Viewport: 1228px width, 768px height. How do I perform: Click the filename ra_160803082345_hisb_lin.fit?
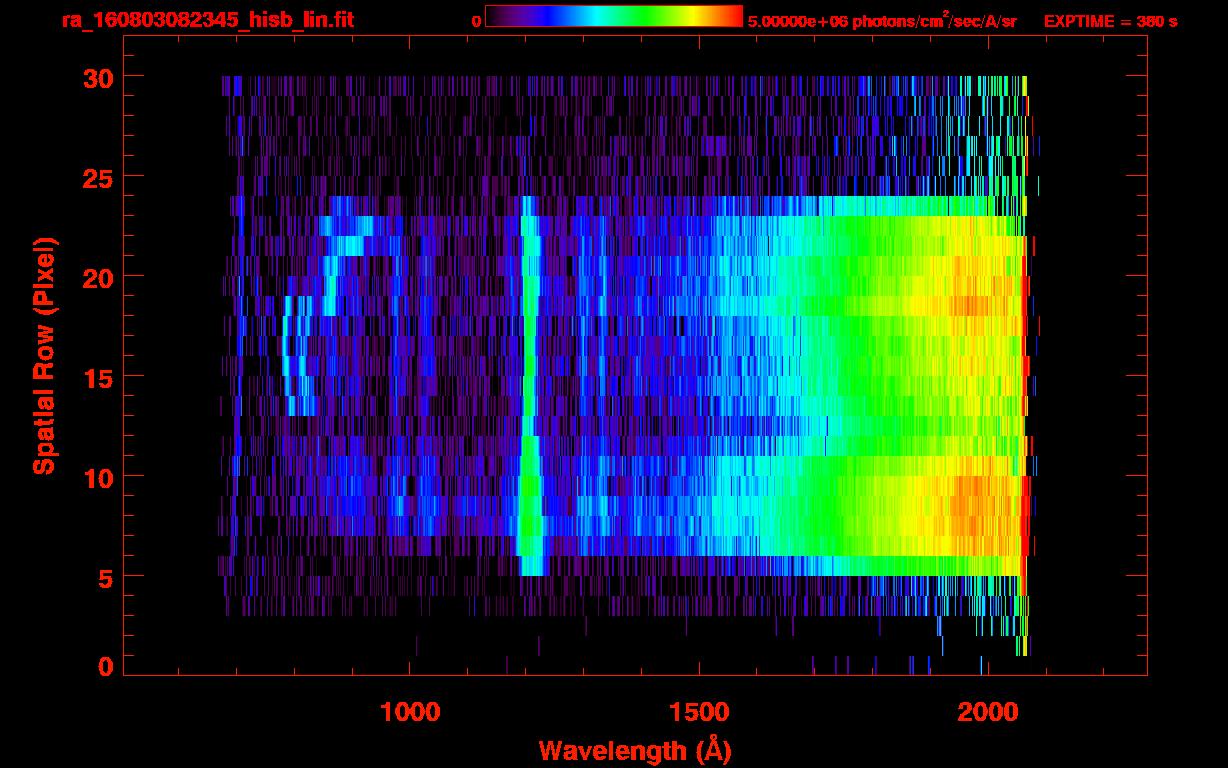pos(207,20)
